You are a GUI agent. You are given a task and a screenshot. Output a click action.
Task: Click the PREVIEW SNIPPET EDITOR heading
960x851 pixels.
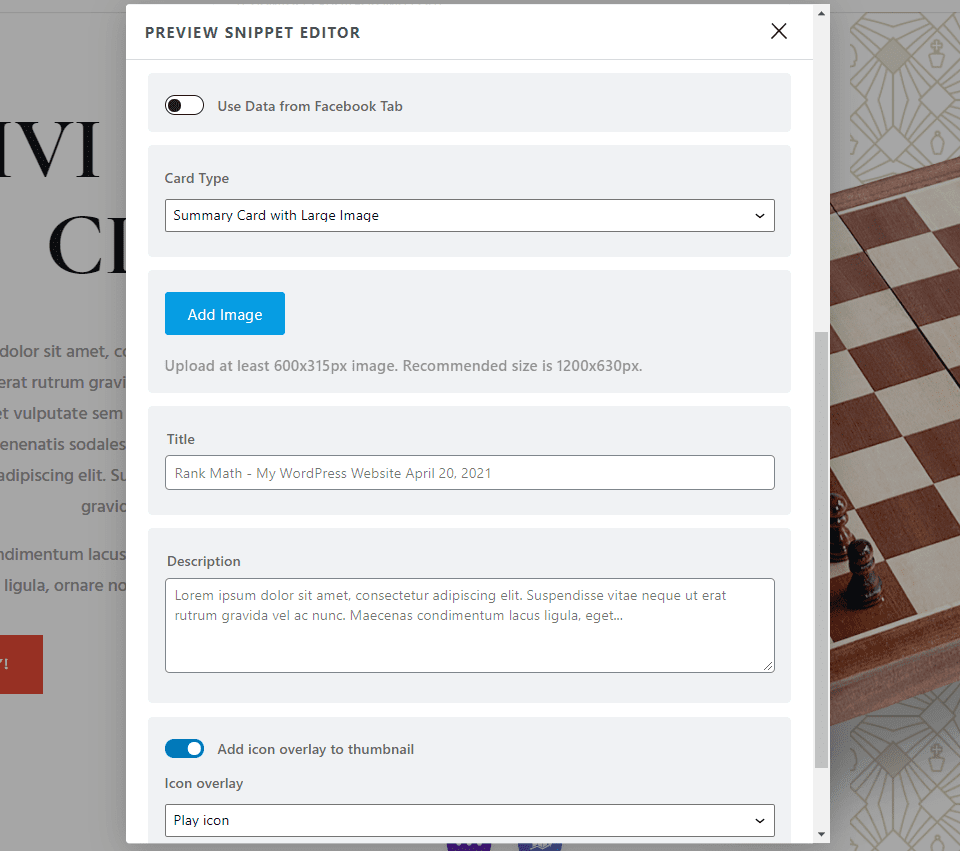(x=252, y=32)
